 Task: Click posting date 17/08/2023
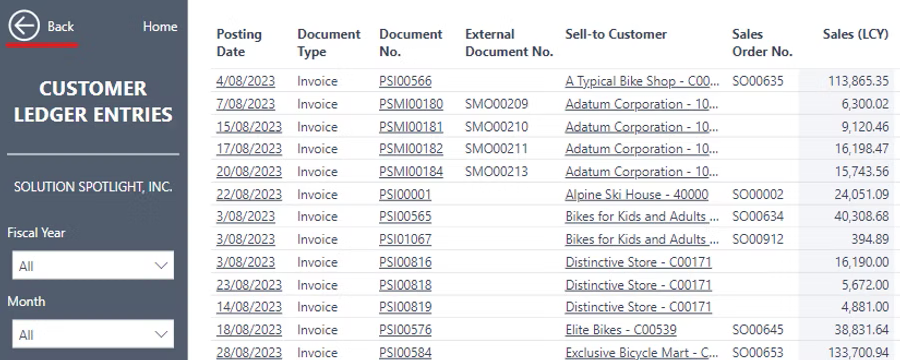[249, 149]
